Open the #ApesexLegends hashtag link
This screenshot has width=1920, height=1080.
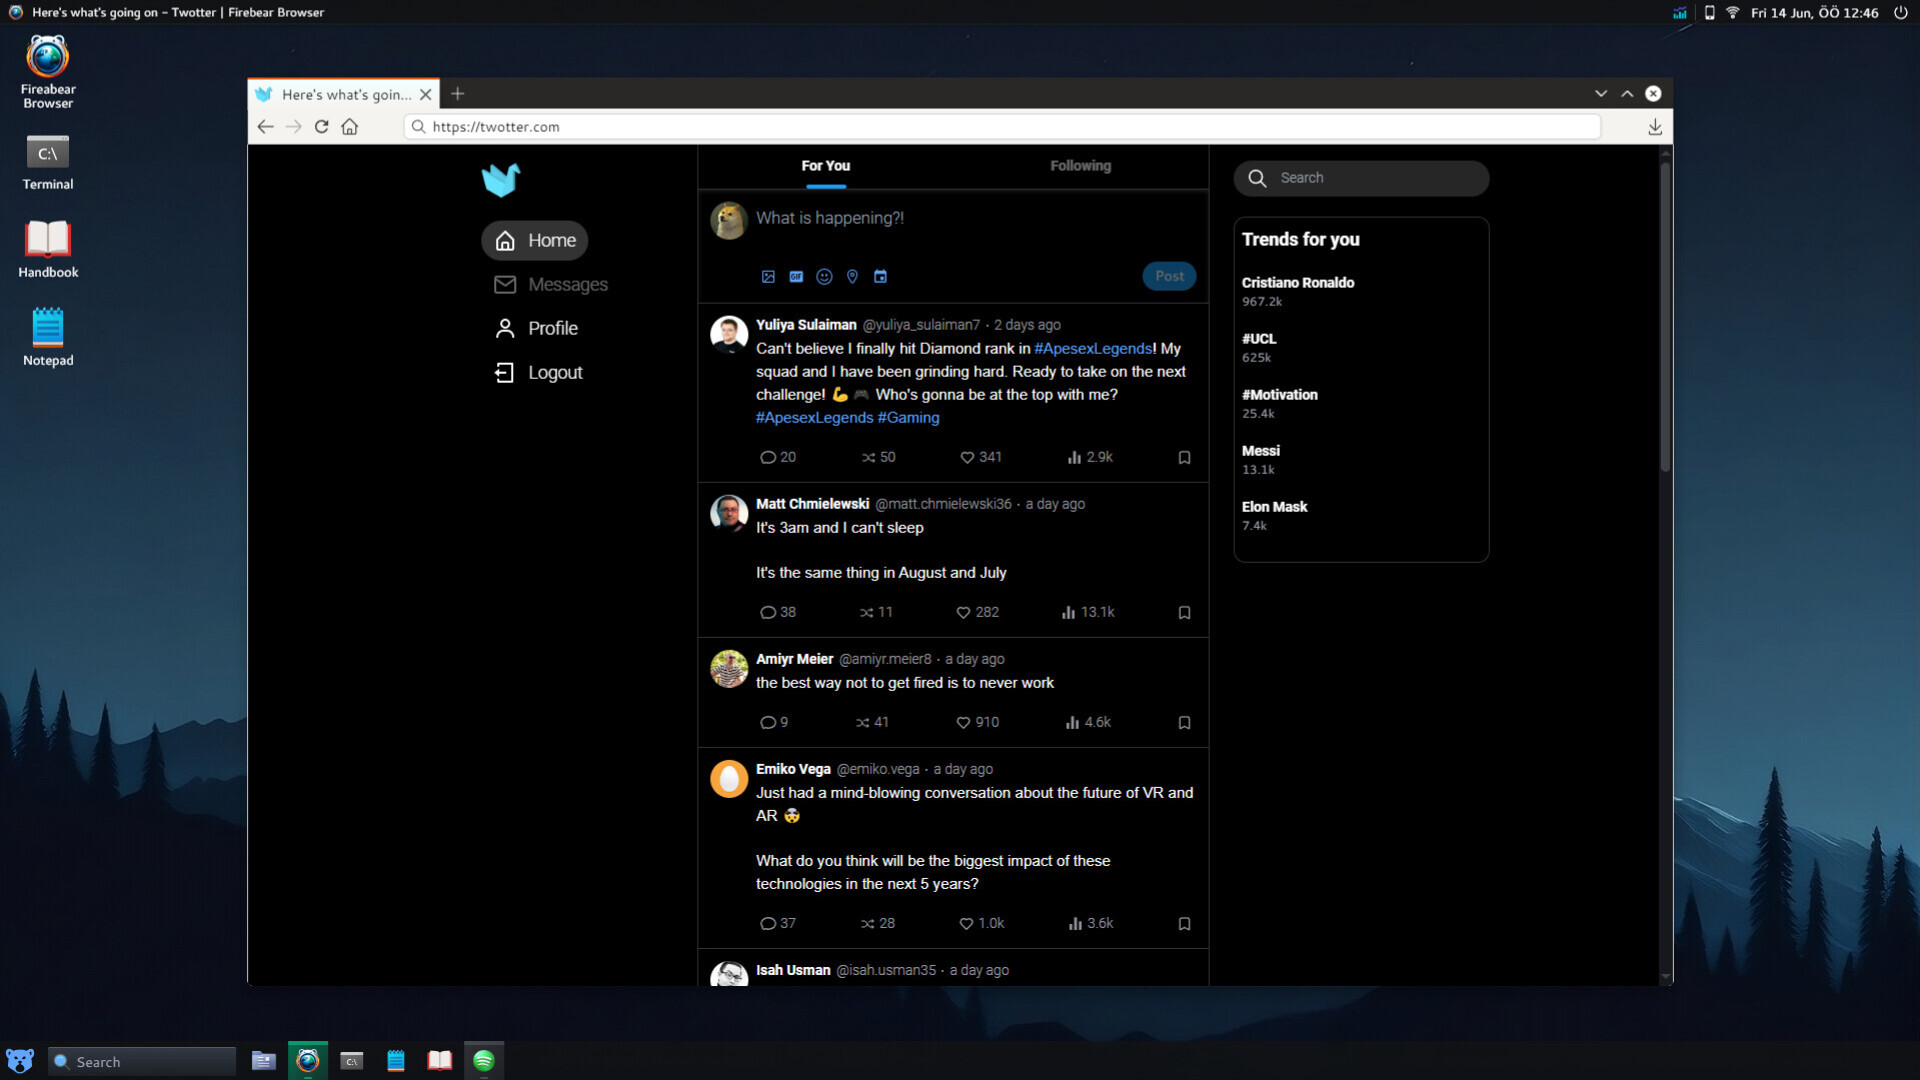click(x=1091, y=348)
